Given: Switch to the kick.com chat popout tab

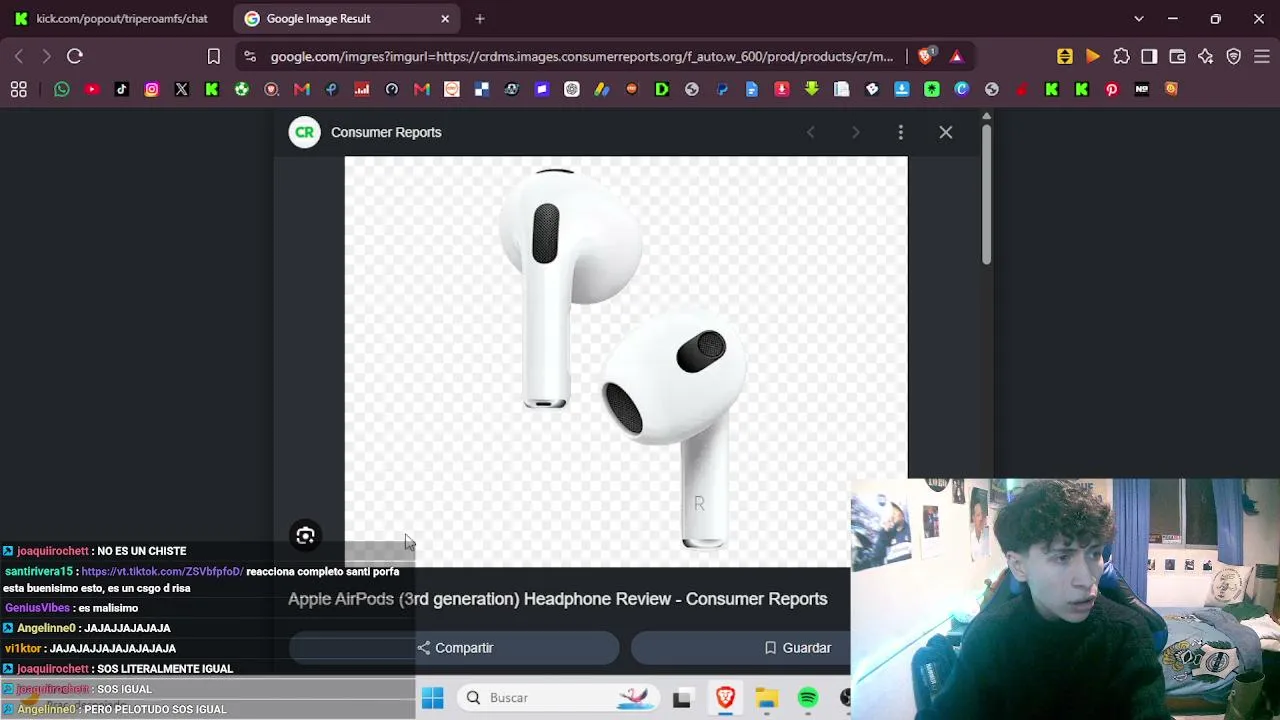Looking at the screenshot, I should coord(117,18).
